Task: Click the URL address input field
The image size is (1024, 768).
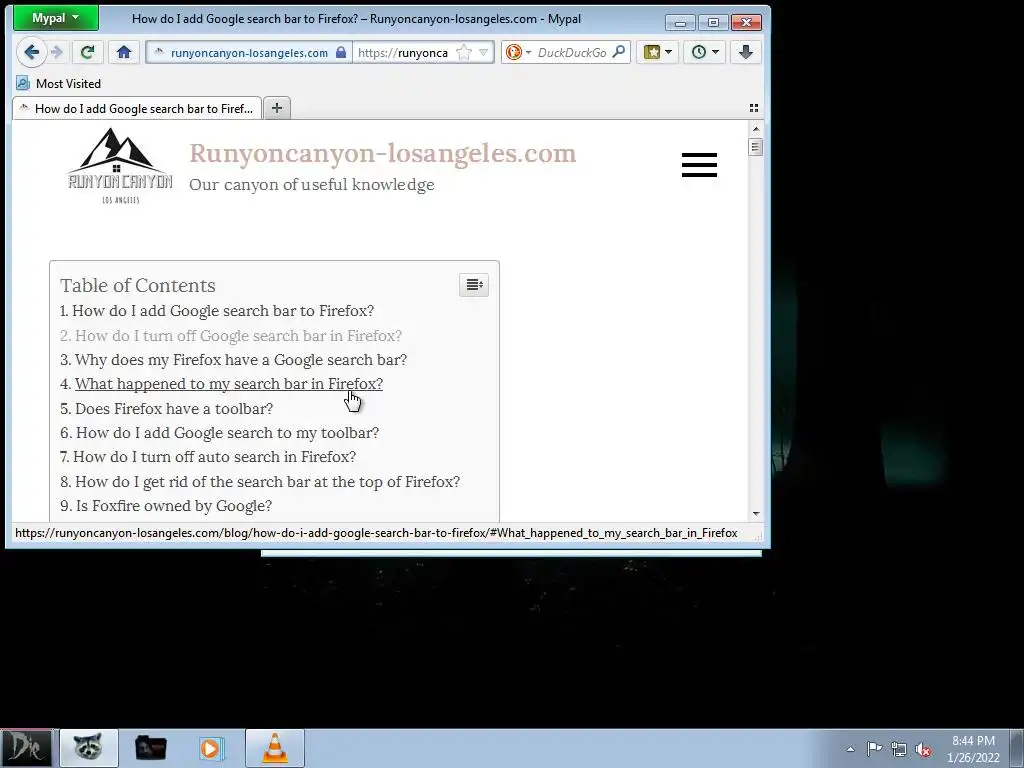Action: pos(405,52)
